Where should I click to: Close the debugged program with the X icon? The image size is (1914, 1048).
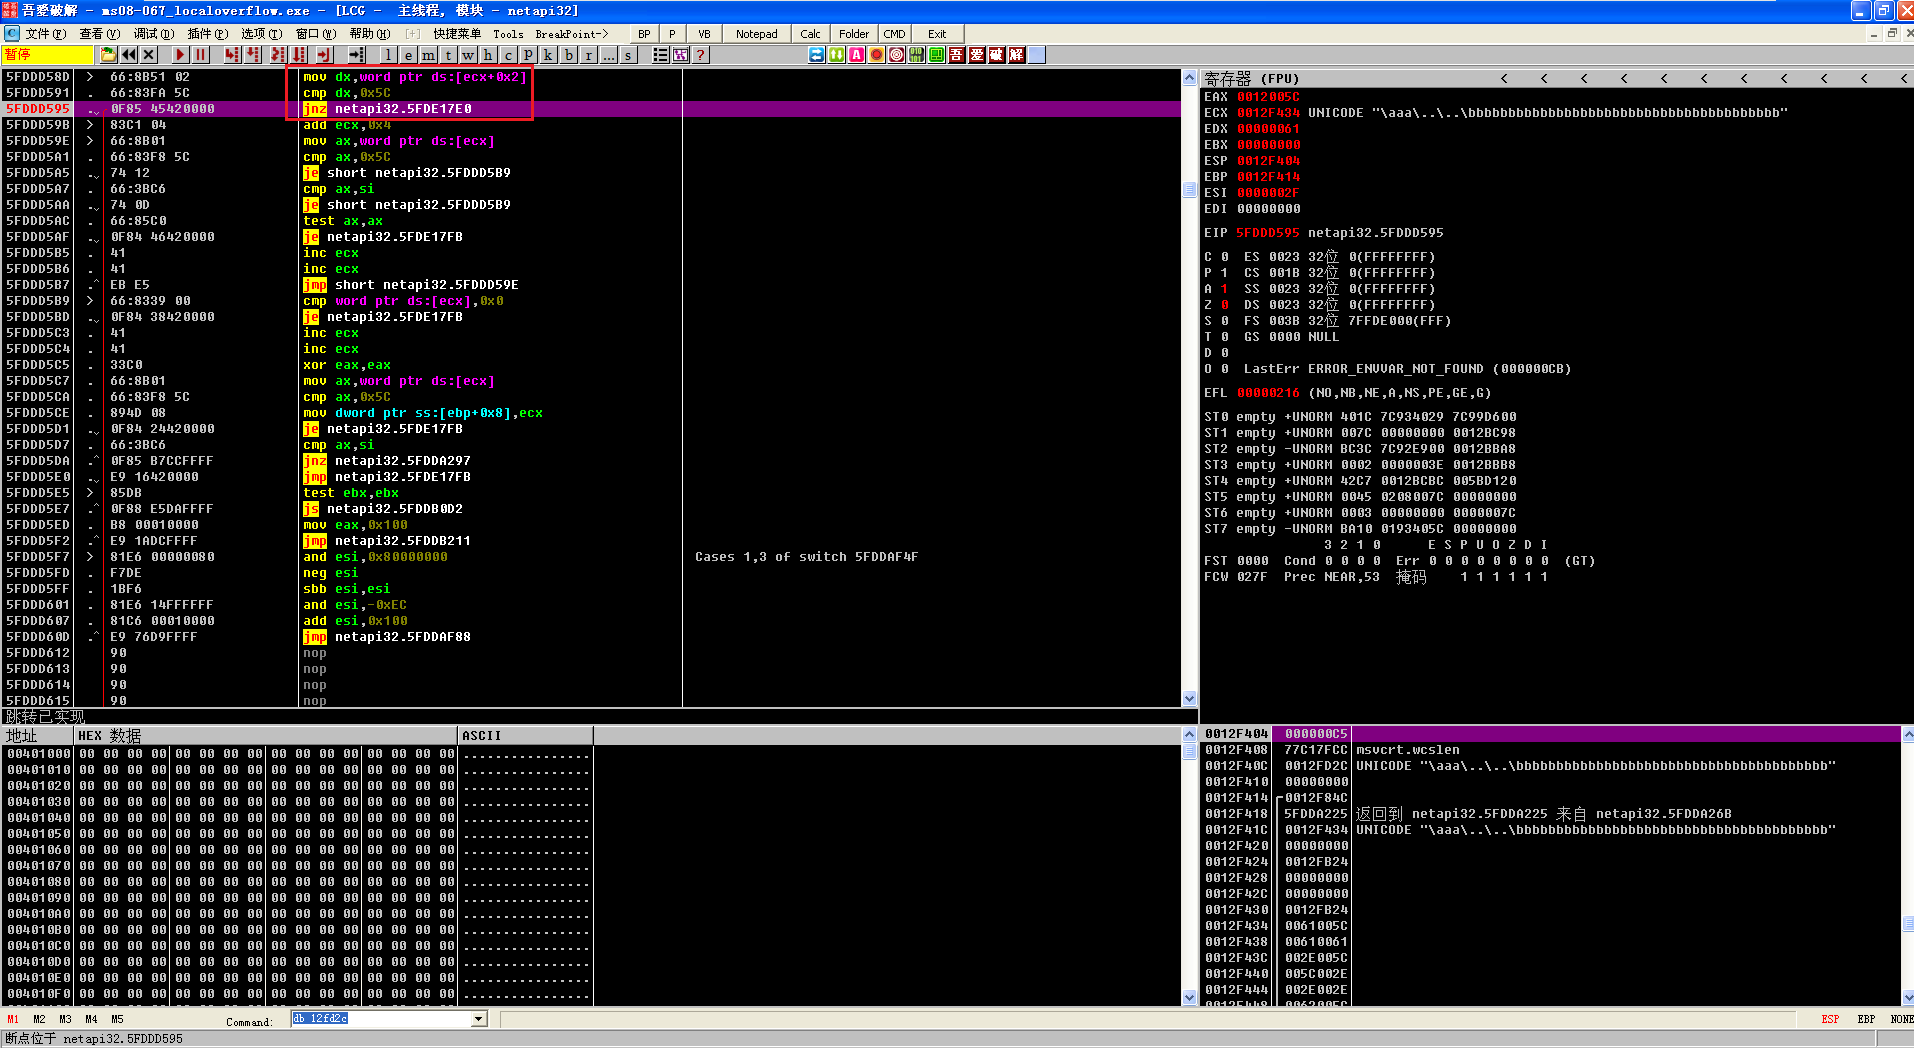click(149, 55)
